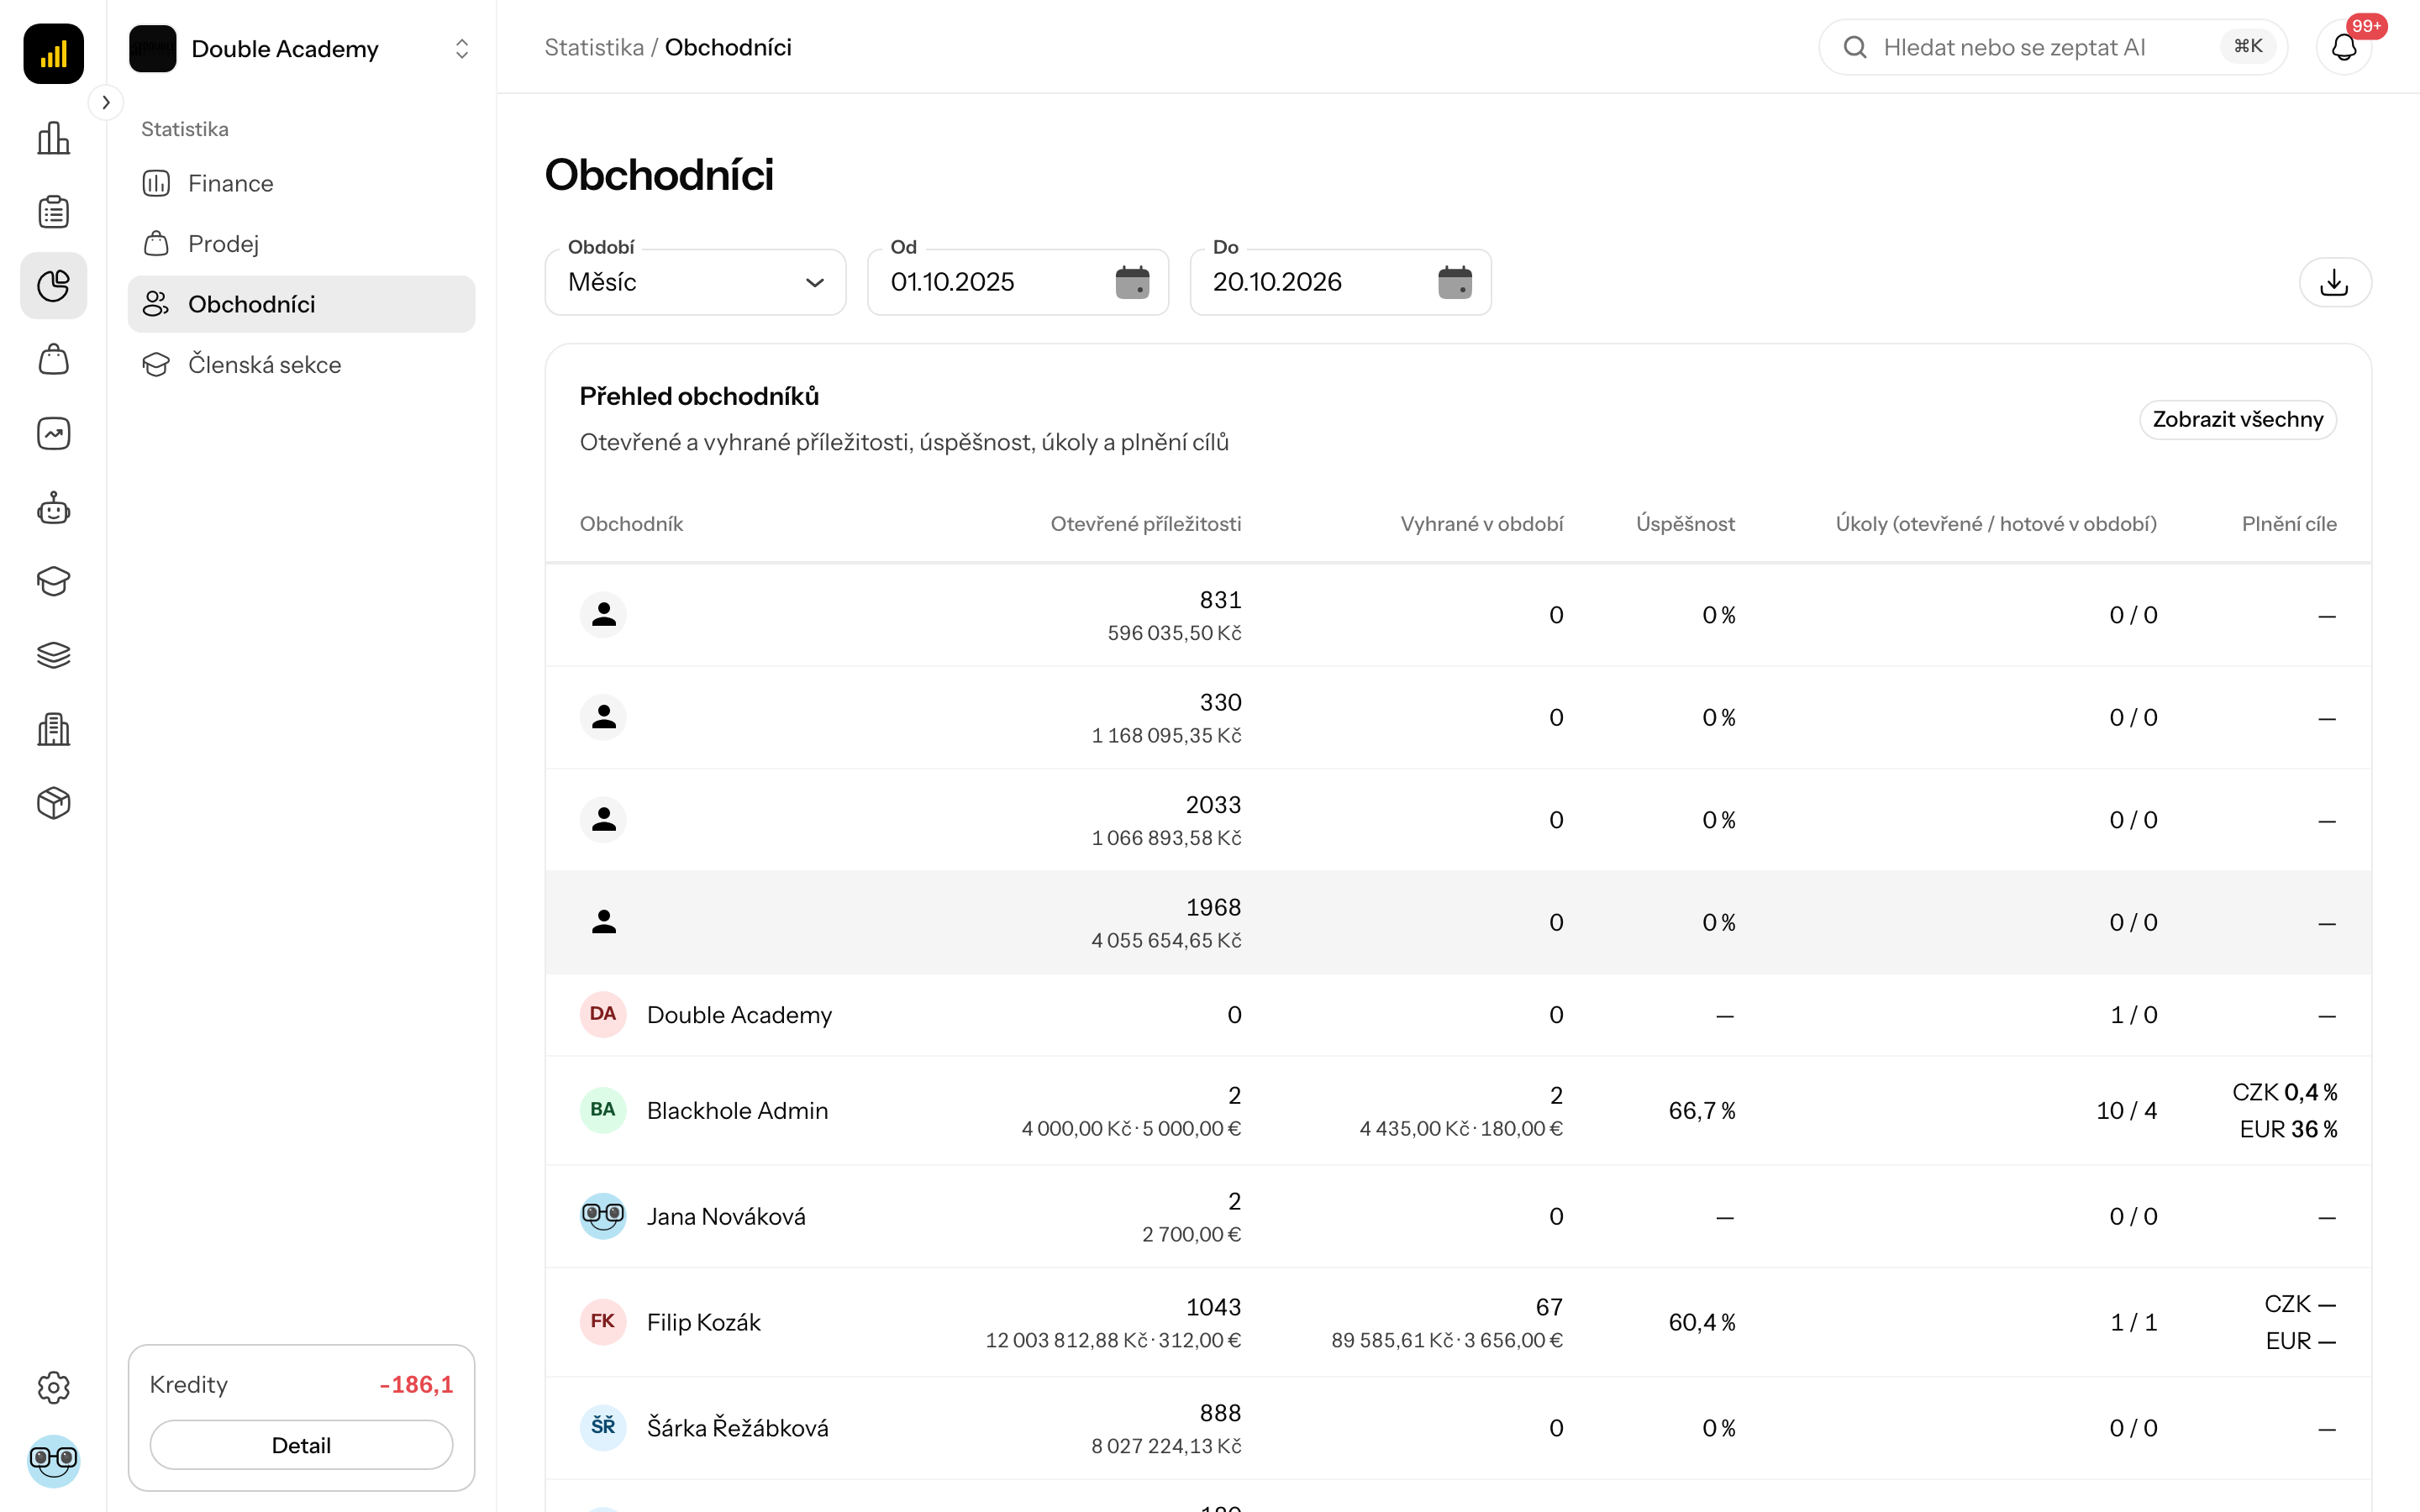The width and height of the screenshot is (2420, 1512).
Task: Click the download export icon button
Action: (2335, 282)
